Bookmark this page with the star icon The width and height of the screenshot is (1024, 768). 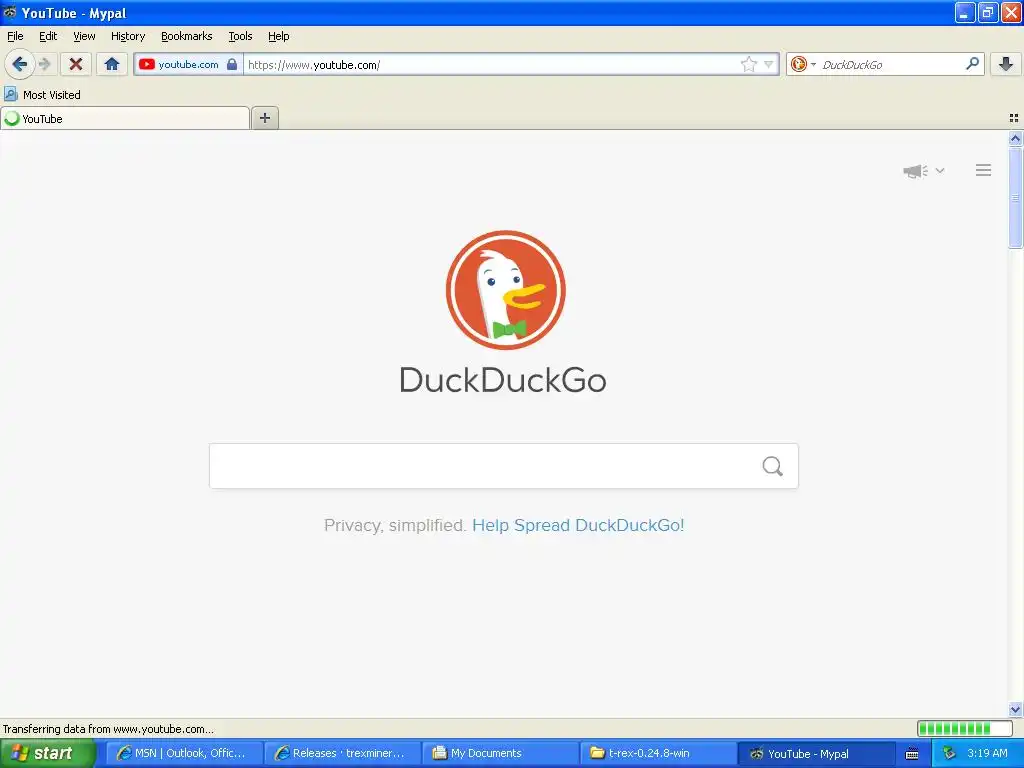click(748, 64)
